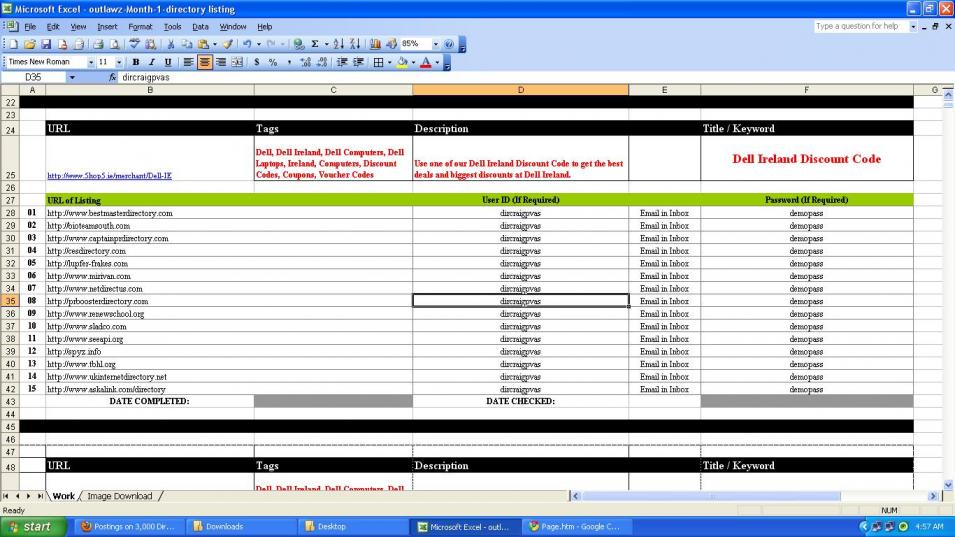
Task: Click Decrease Decimal icon
Action: coord(322,62)
